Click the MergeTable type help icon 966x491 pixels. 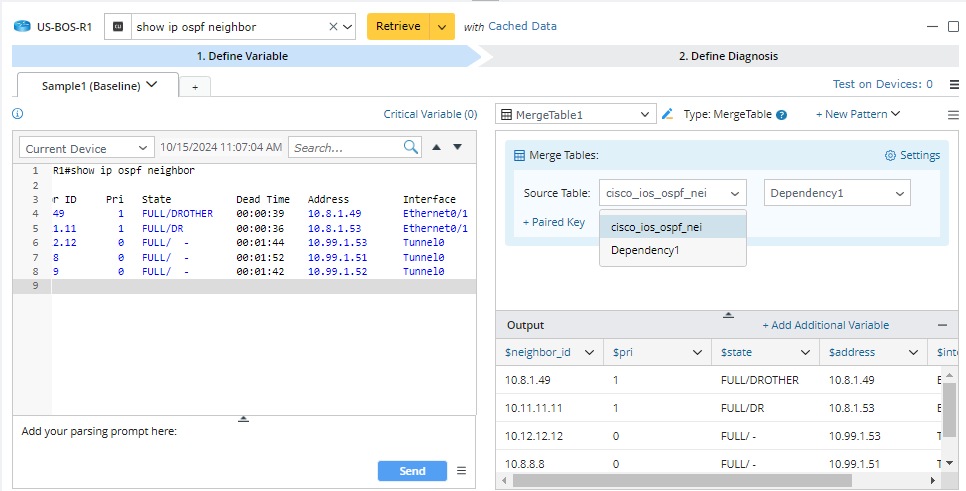coord(782,115)
